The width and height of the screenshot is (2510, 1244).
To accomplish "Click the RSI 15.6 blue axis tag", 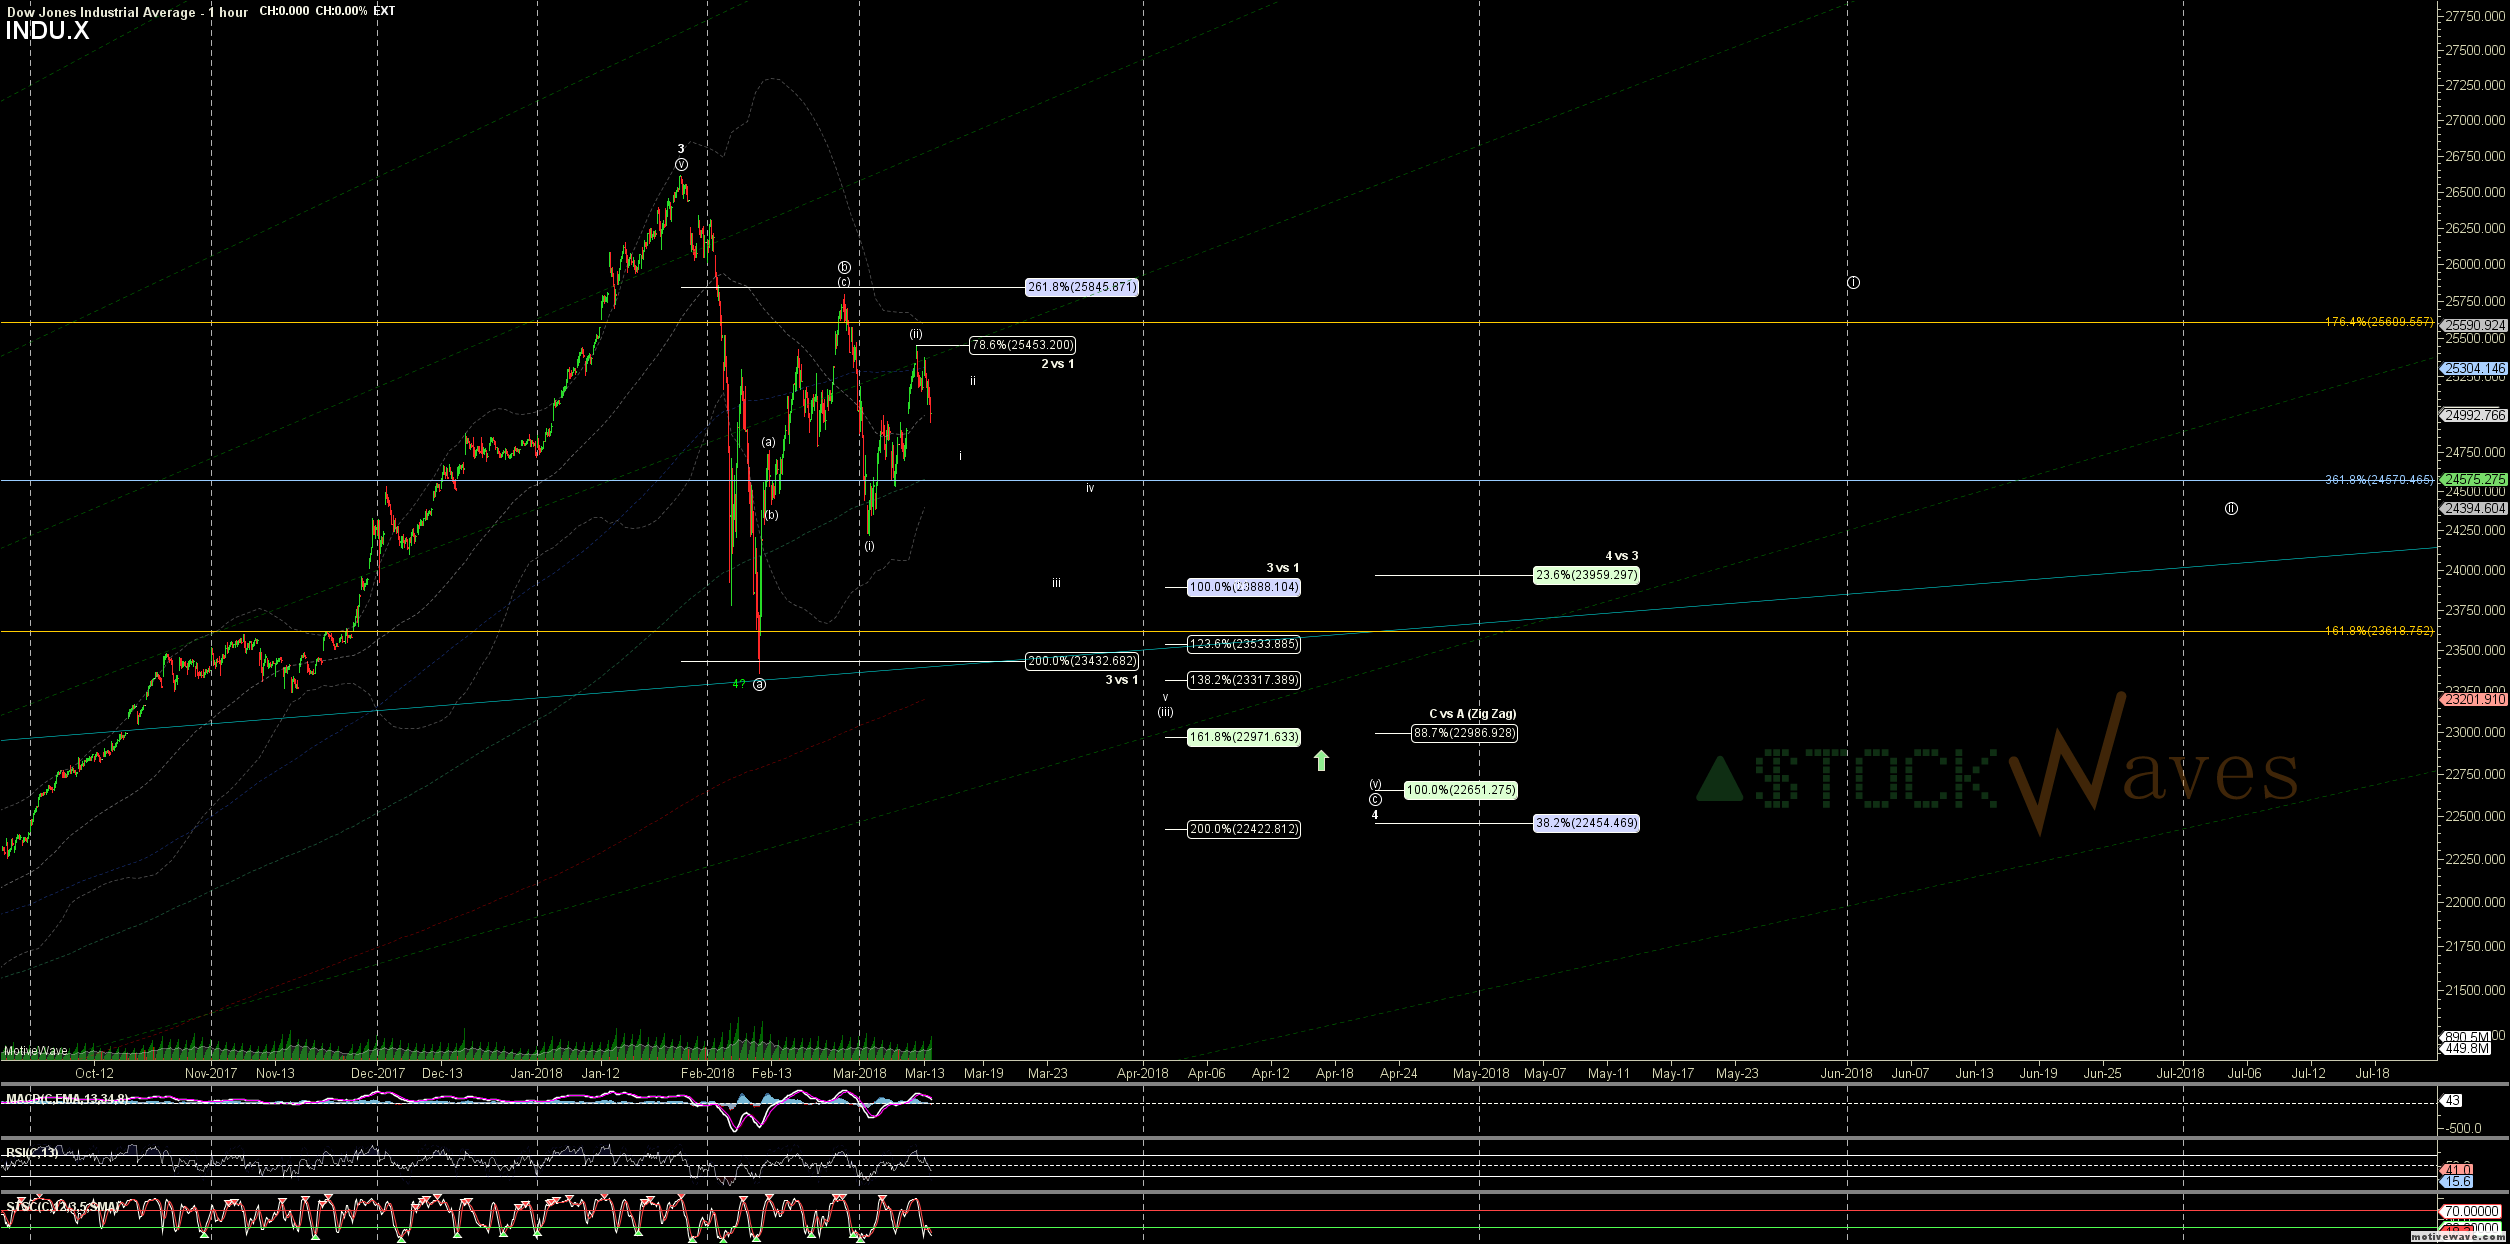I will point(2456,1181).
